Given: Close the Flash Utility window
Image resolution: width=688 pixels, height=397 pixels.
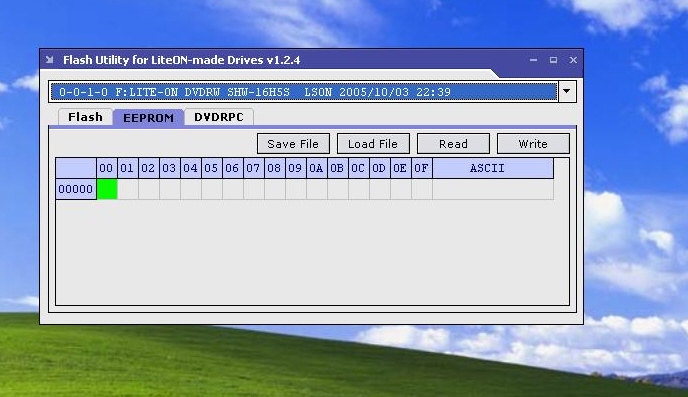Looking at the screenshot, I should pyautogui.click(x=573, y=60).
